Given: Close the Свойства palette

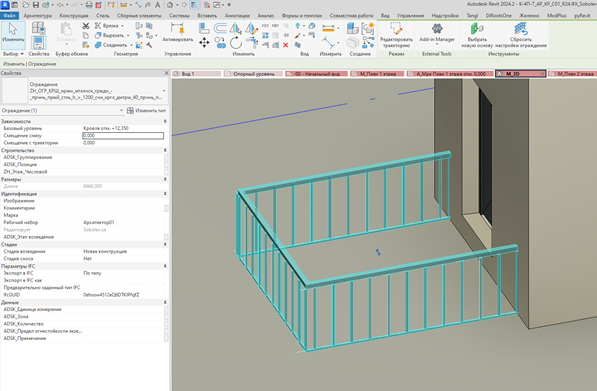Looking at the screenshot, I should tap(166, 73).
